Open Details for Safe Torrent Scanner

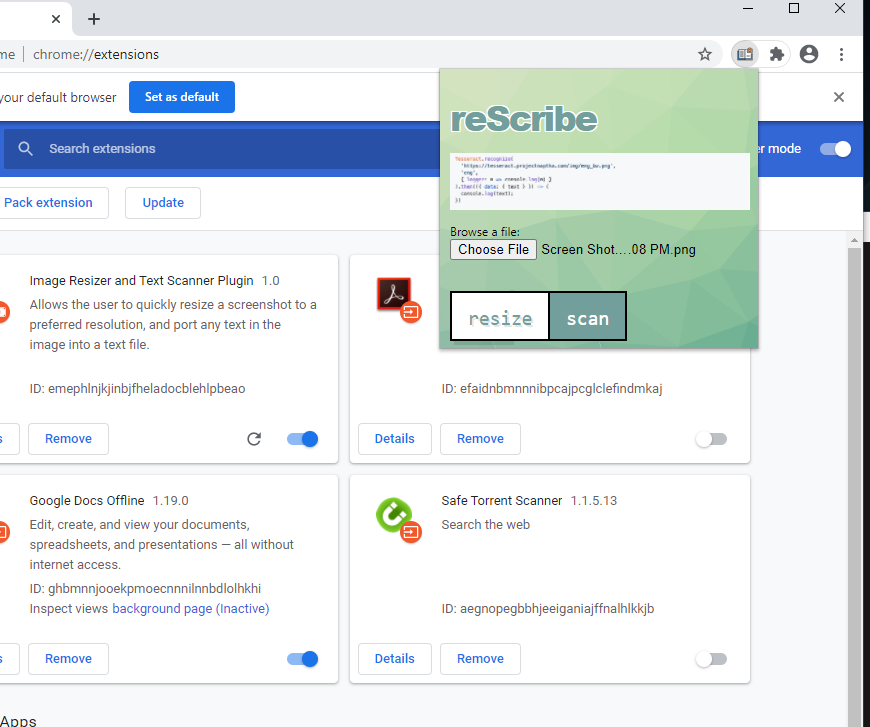[394, 659]
